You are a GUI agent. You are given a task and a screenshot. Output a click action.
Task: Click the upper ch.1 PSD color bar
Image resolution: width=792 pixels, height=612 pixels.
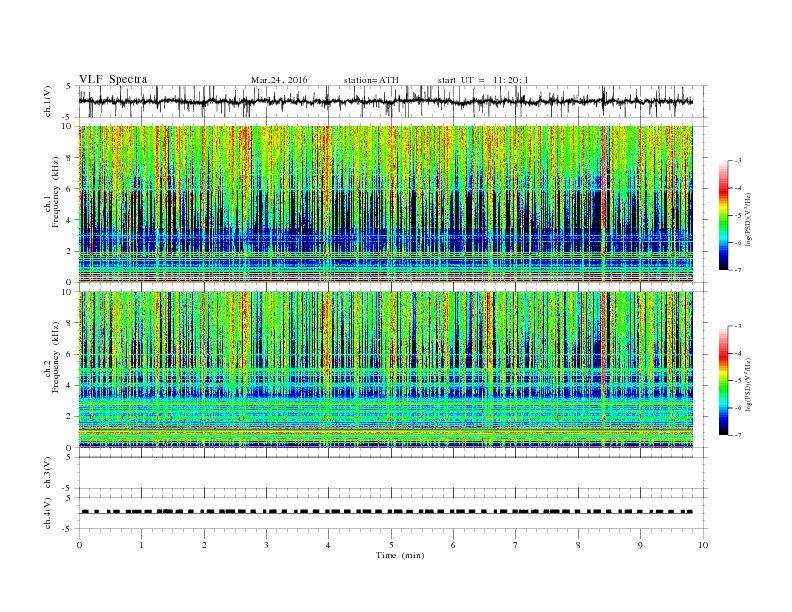tap(723, 215)
